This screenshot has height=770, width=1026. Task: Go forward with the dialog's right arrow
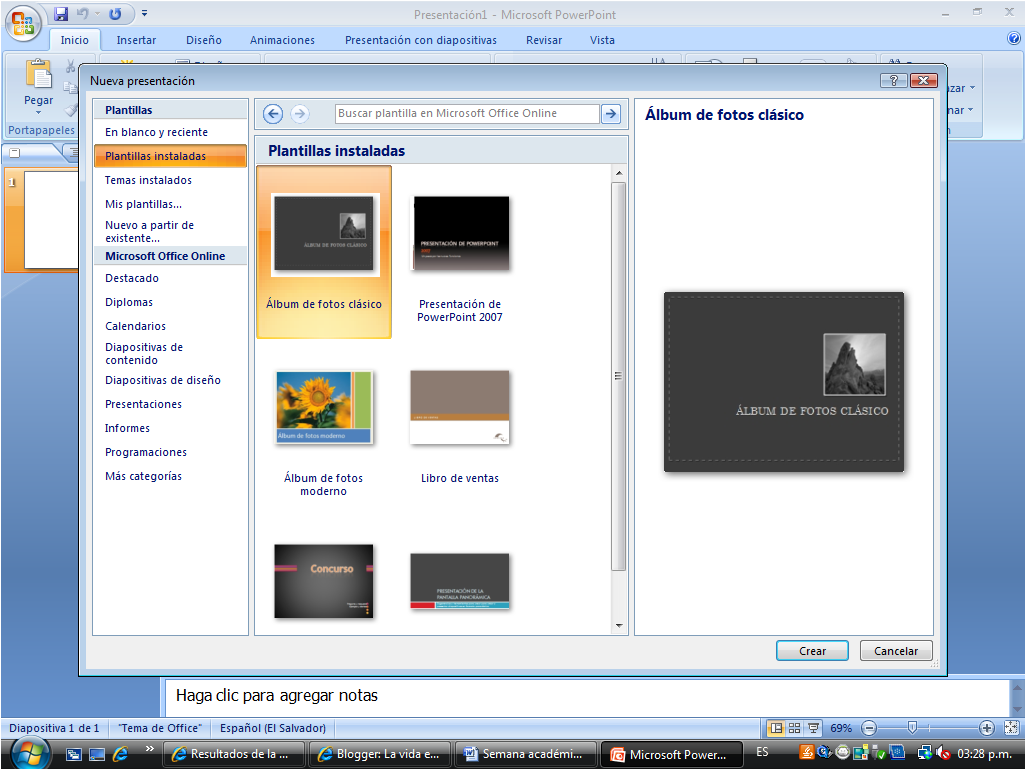300,114
